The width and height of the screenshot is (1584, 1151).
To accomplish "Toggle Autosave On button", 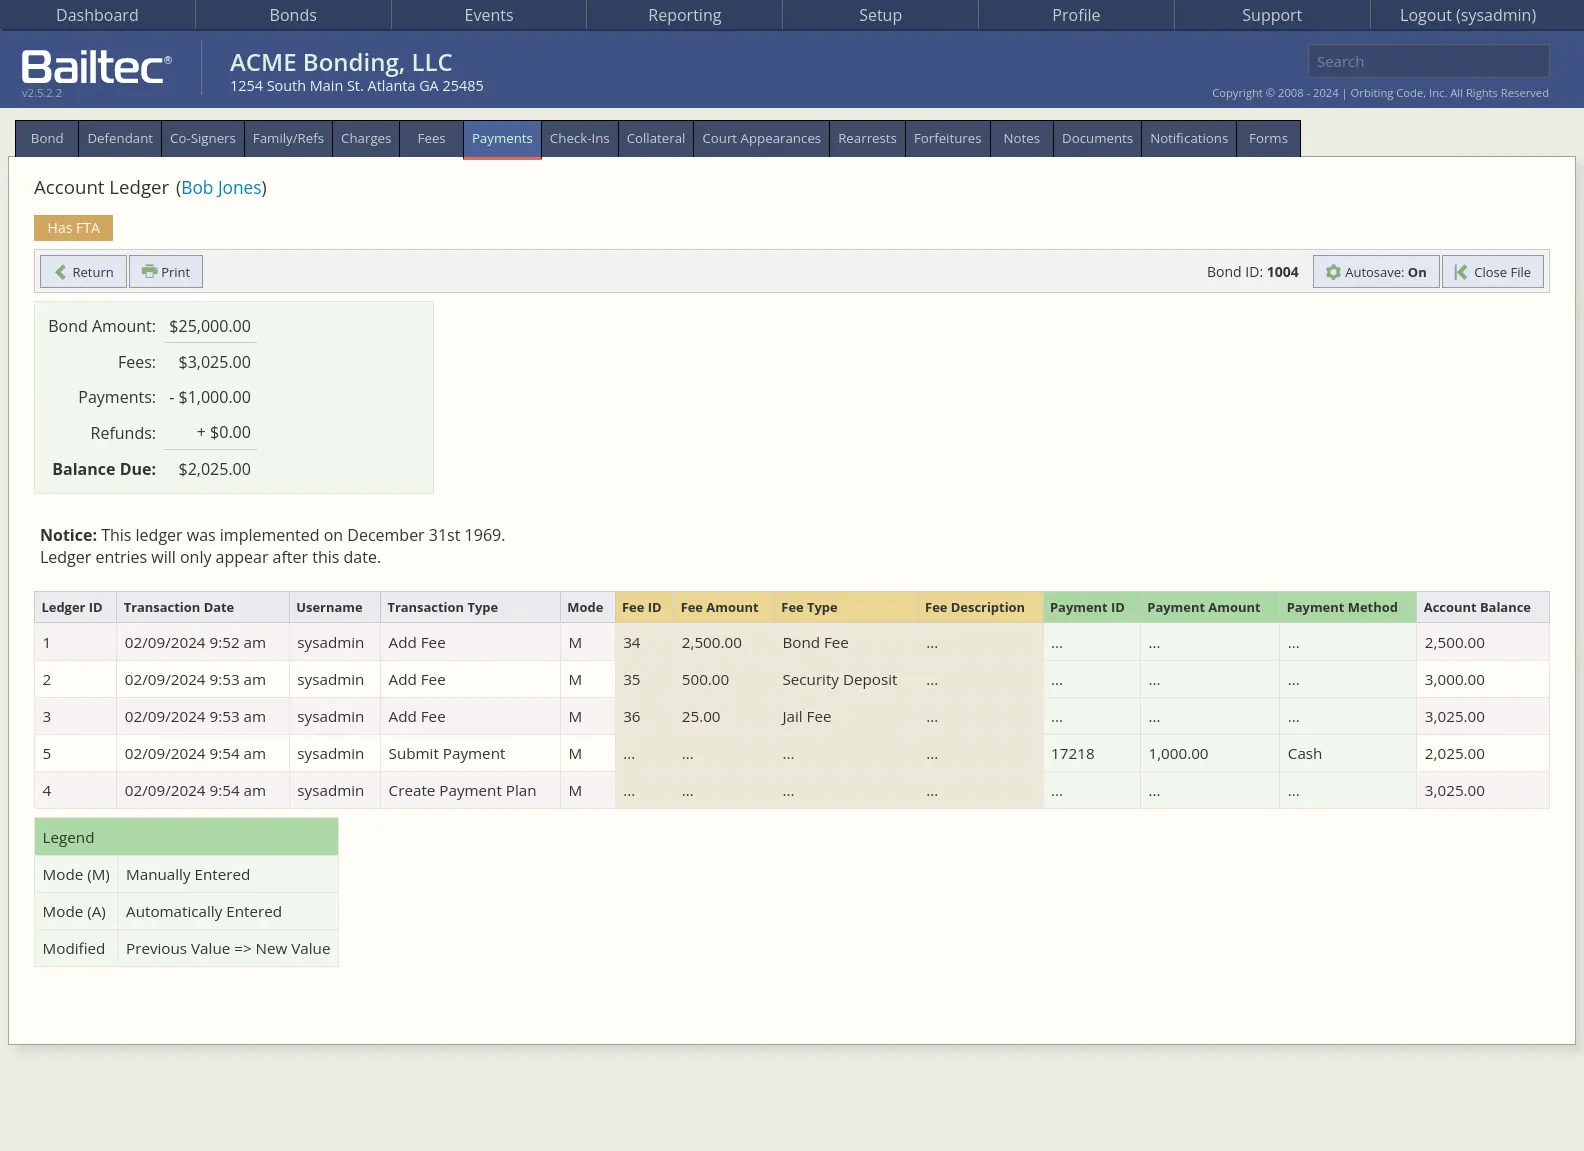I will click(x=1376, y=272).
